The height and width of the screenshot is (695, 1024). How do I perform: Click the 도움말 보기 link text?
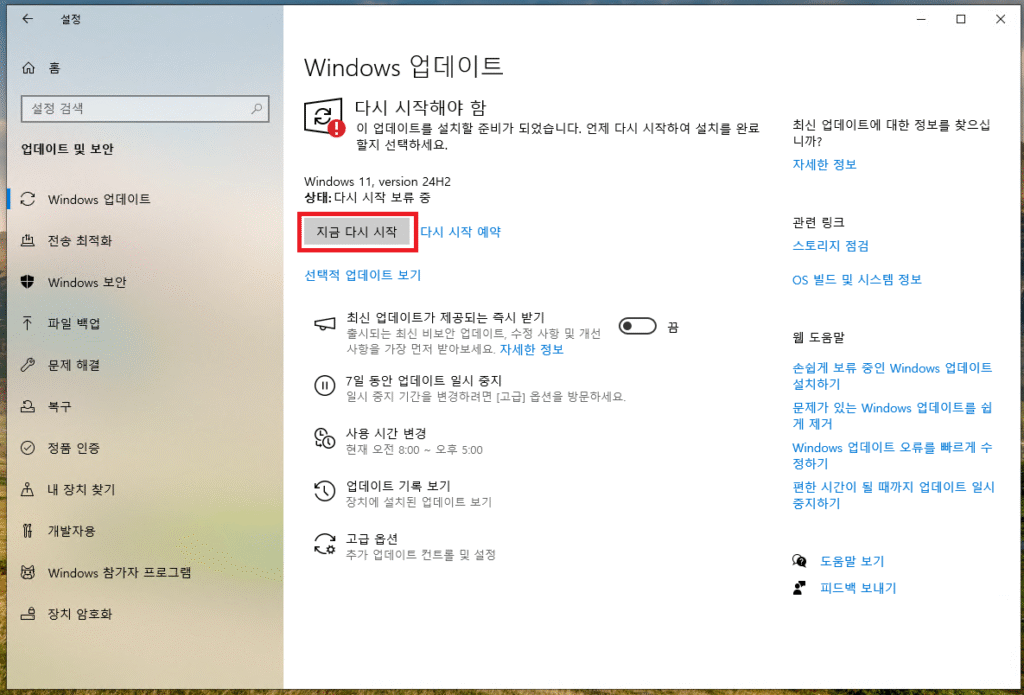pos(852,561)
